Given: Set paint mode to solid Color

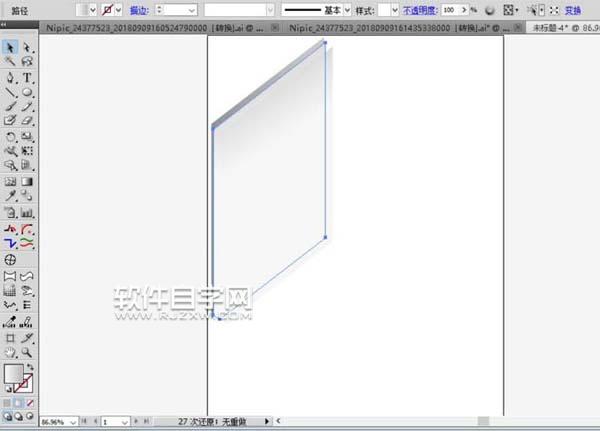Looking at the screenshot, I should (x=7, y=403).
